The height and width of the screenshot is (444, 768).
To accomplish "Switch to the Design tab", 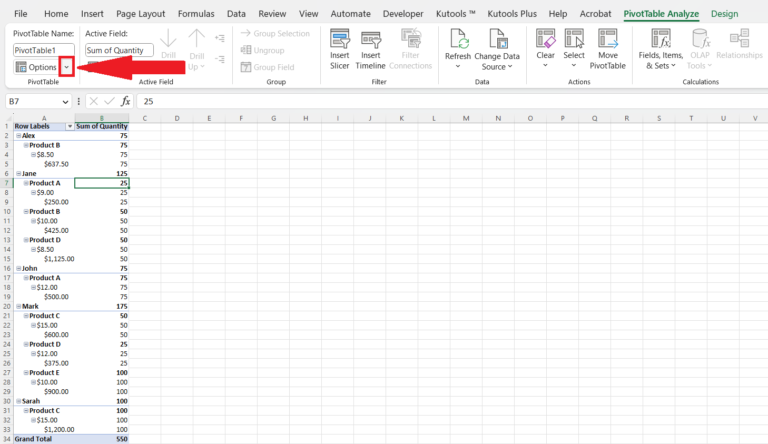I will [724, 14].
